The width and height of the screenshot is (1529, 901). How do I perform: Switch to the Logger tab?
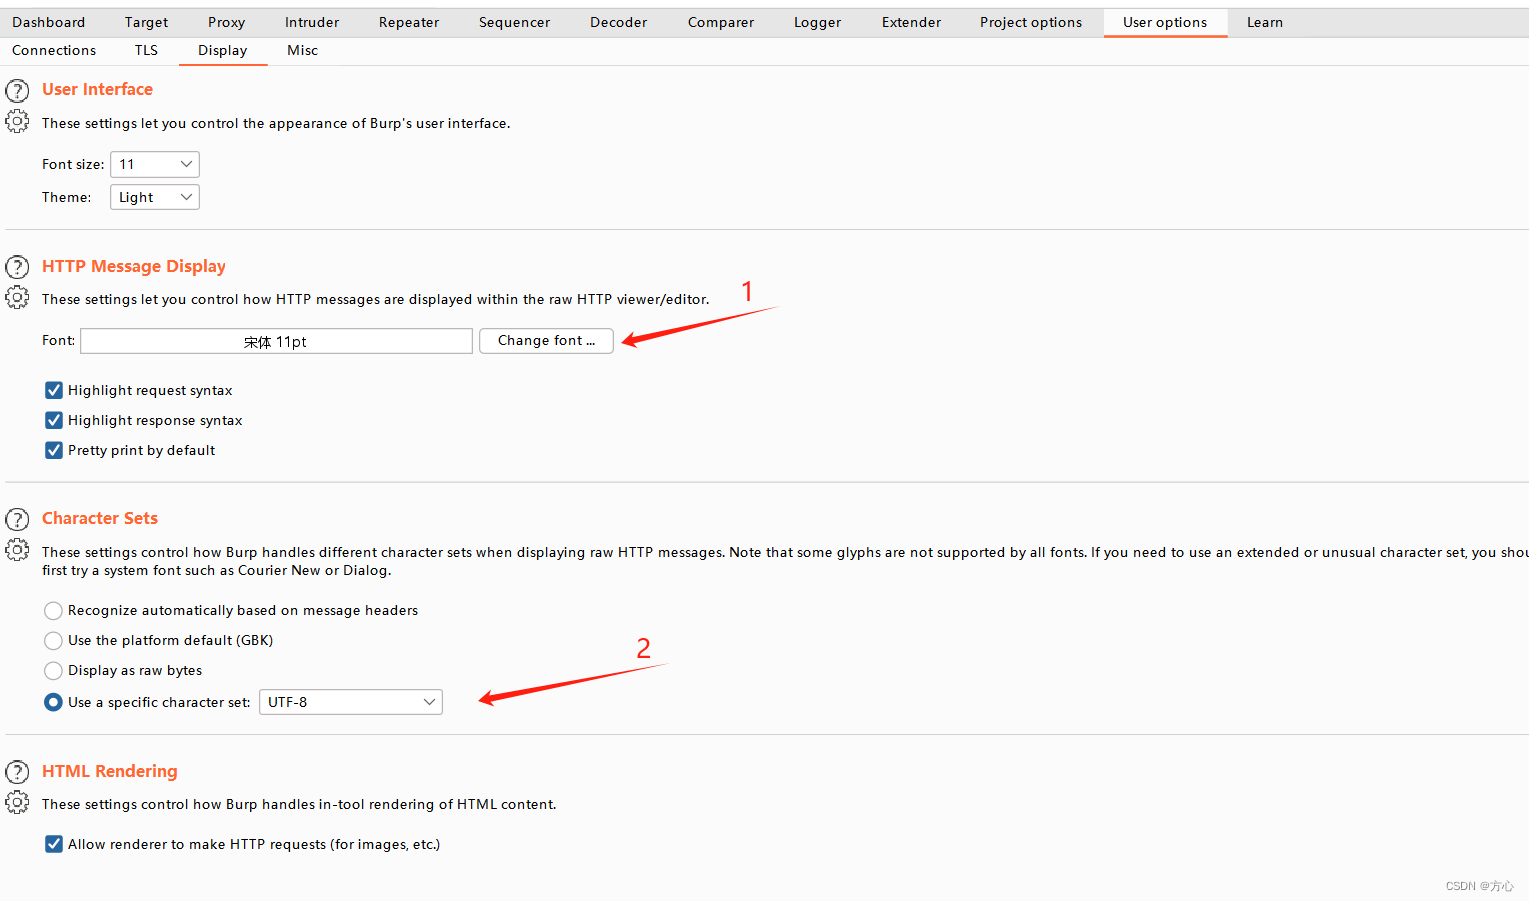pyautogui.click(x=817, y=22)
